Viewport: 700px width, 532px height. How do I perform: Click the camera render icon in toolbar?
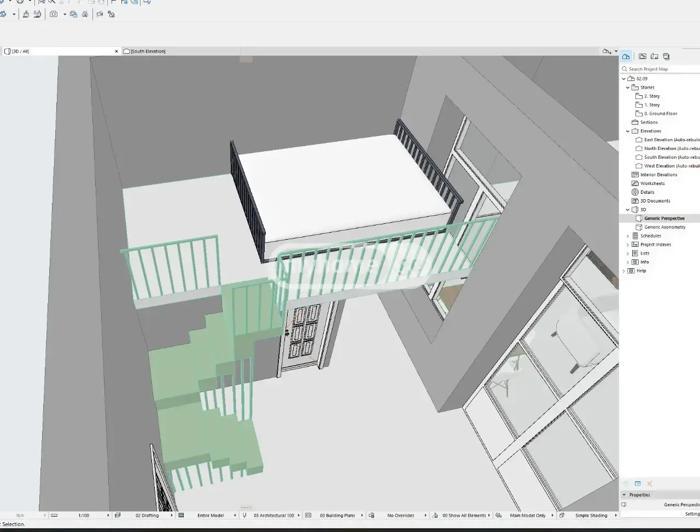pyautogui.click(x=54, y=14)
